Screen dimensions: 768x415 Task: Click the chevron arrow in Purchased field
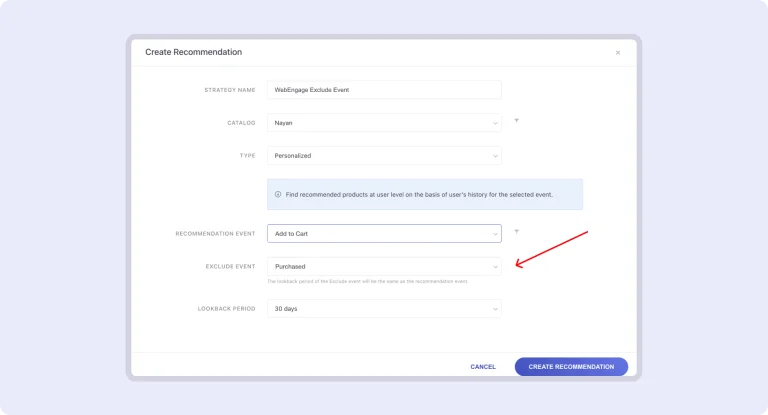click(495, 267)
